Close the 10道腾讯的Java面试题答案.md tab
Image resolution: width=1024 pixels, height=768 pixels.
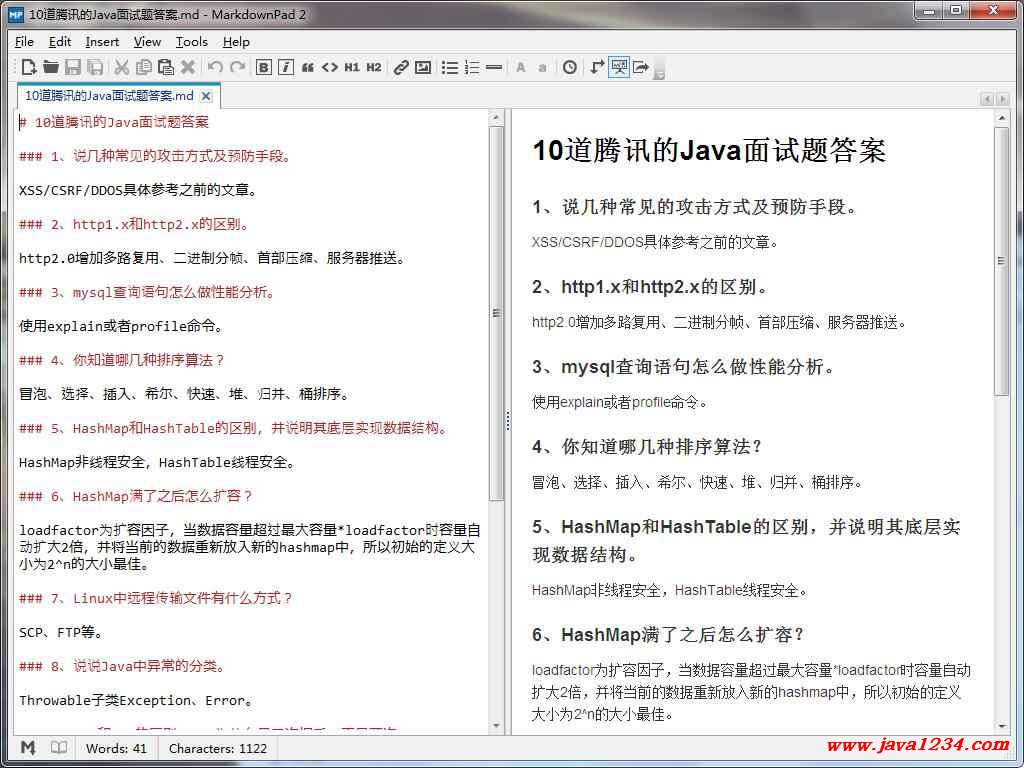(206, 96)
